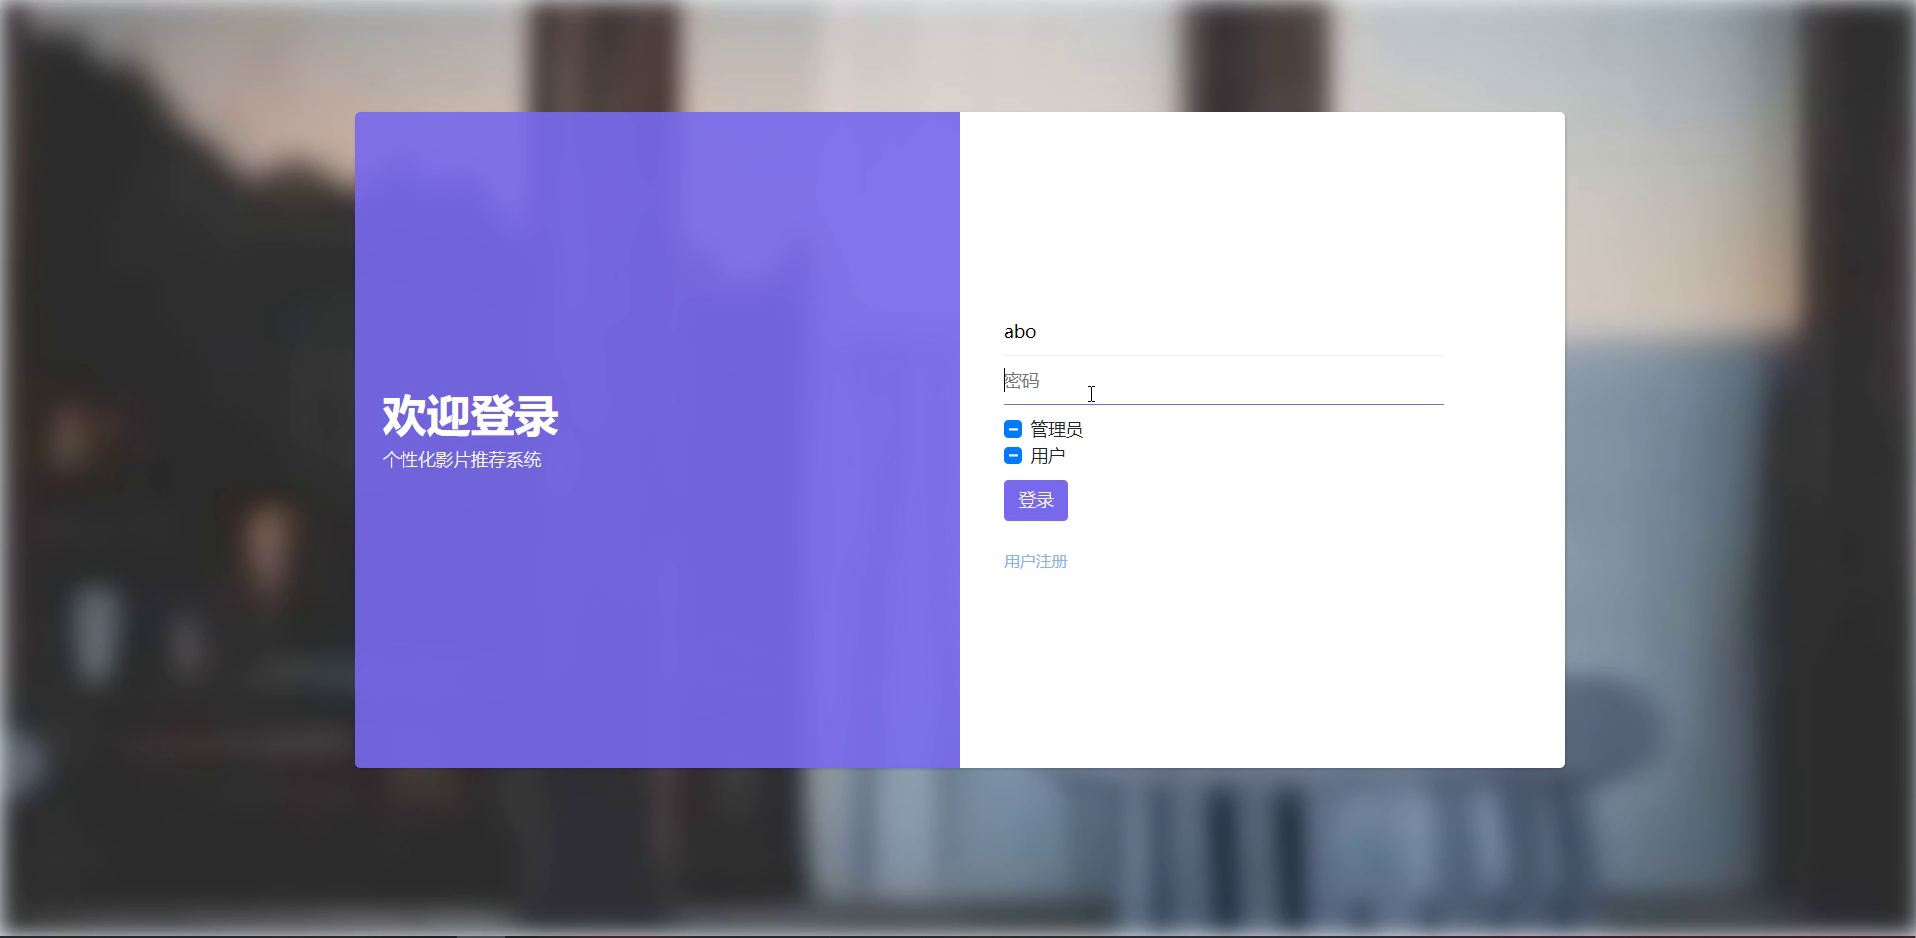Select the 用户 label text

coord(1047,455)
